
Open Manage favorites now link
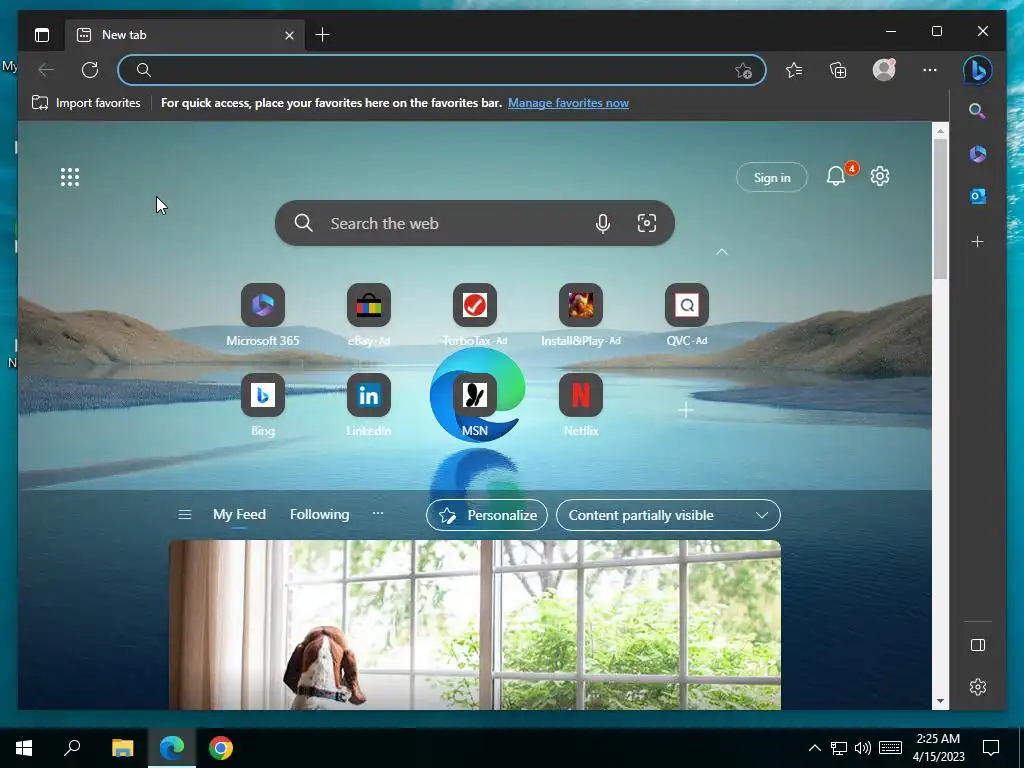(x=568, y=103)
